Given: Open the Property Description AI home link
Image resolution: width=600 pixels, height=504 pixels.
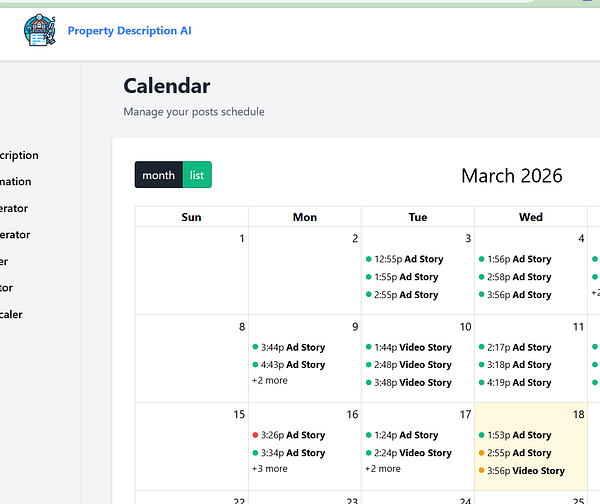Looking at the screenshot, I should 129,31.
